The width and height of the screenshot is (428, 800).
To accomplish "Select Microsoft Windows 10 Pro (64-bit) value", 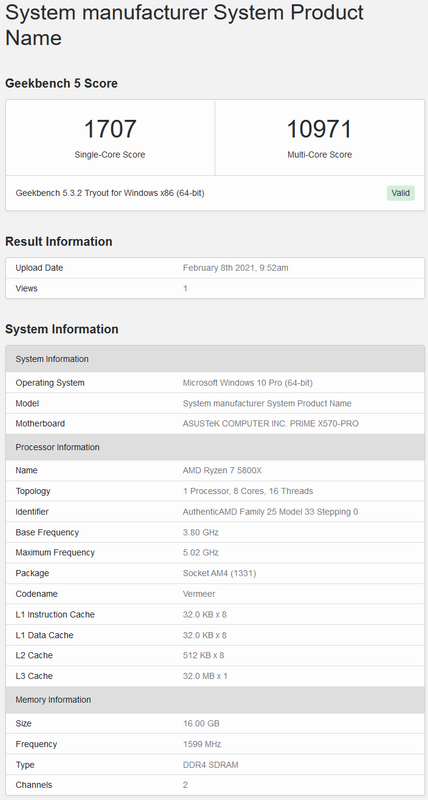I will [x=247, y=383].
